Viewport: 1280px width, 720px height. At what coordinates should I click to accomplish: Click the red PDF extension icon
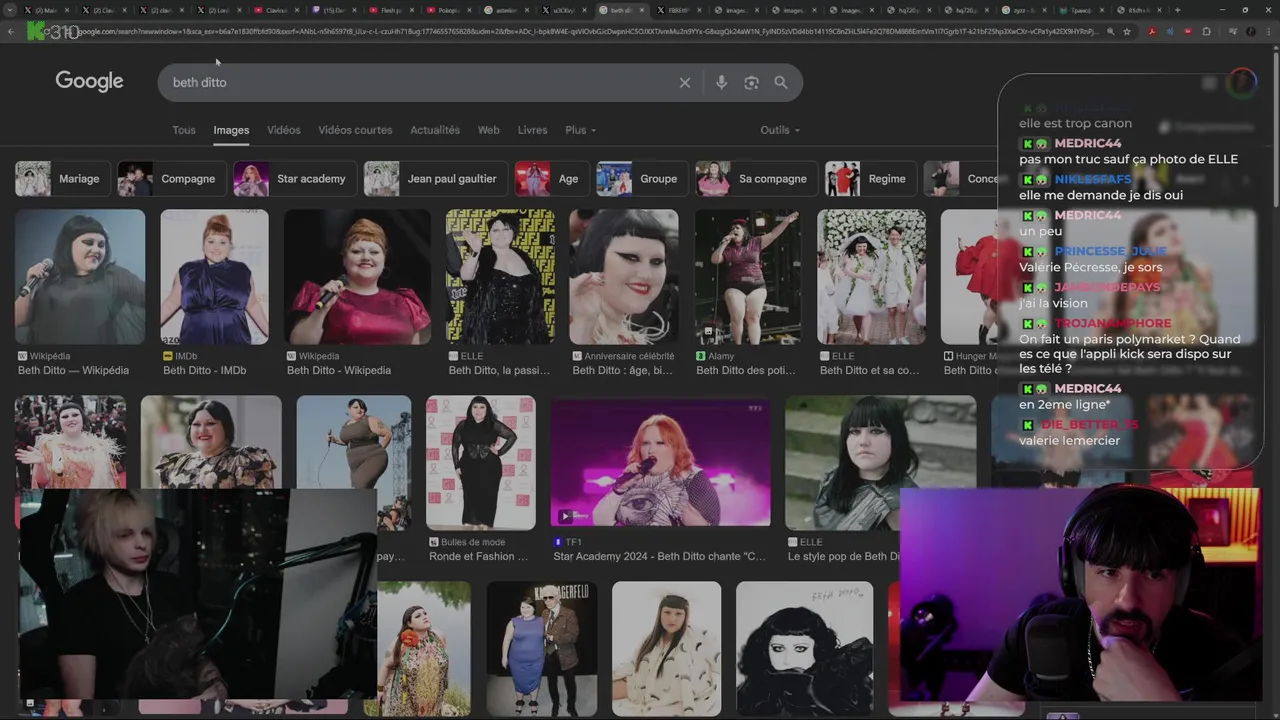[1152, 32]
